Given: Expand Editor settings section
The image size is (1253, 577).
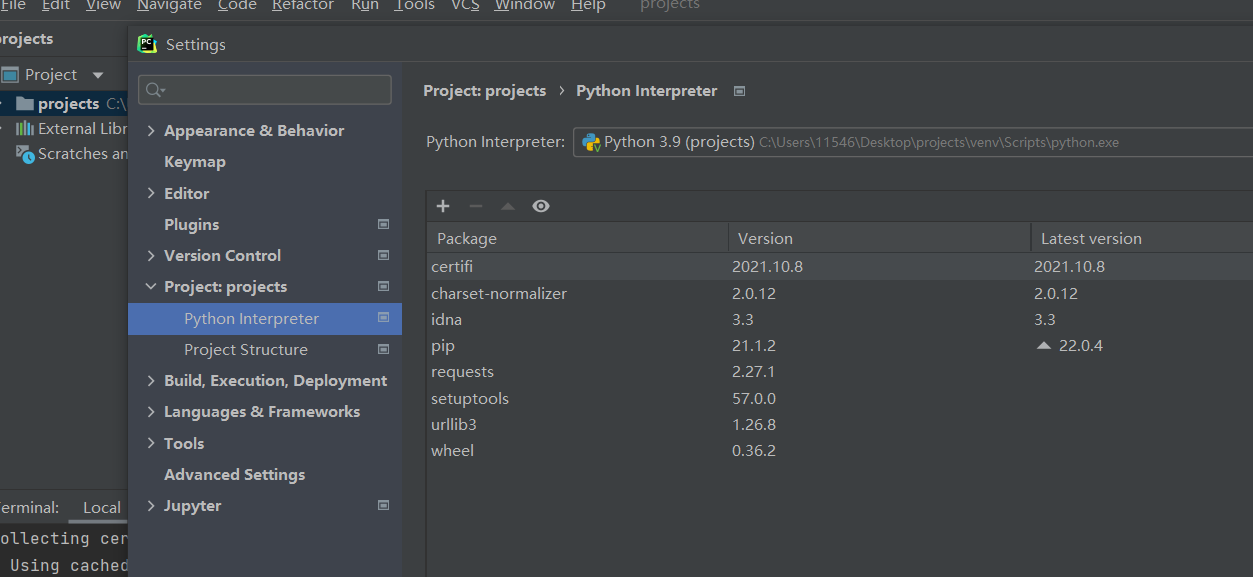Looking at the screenshot, I should tap(151, 194).
